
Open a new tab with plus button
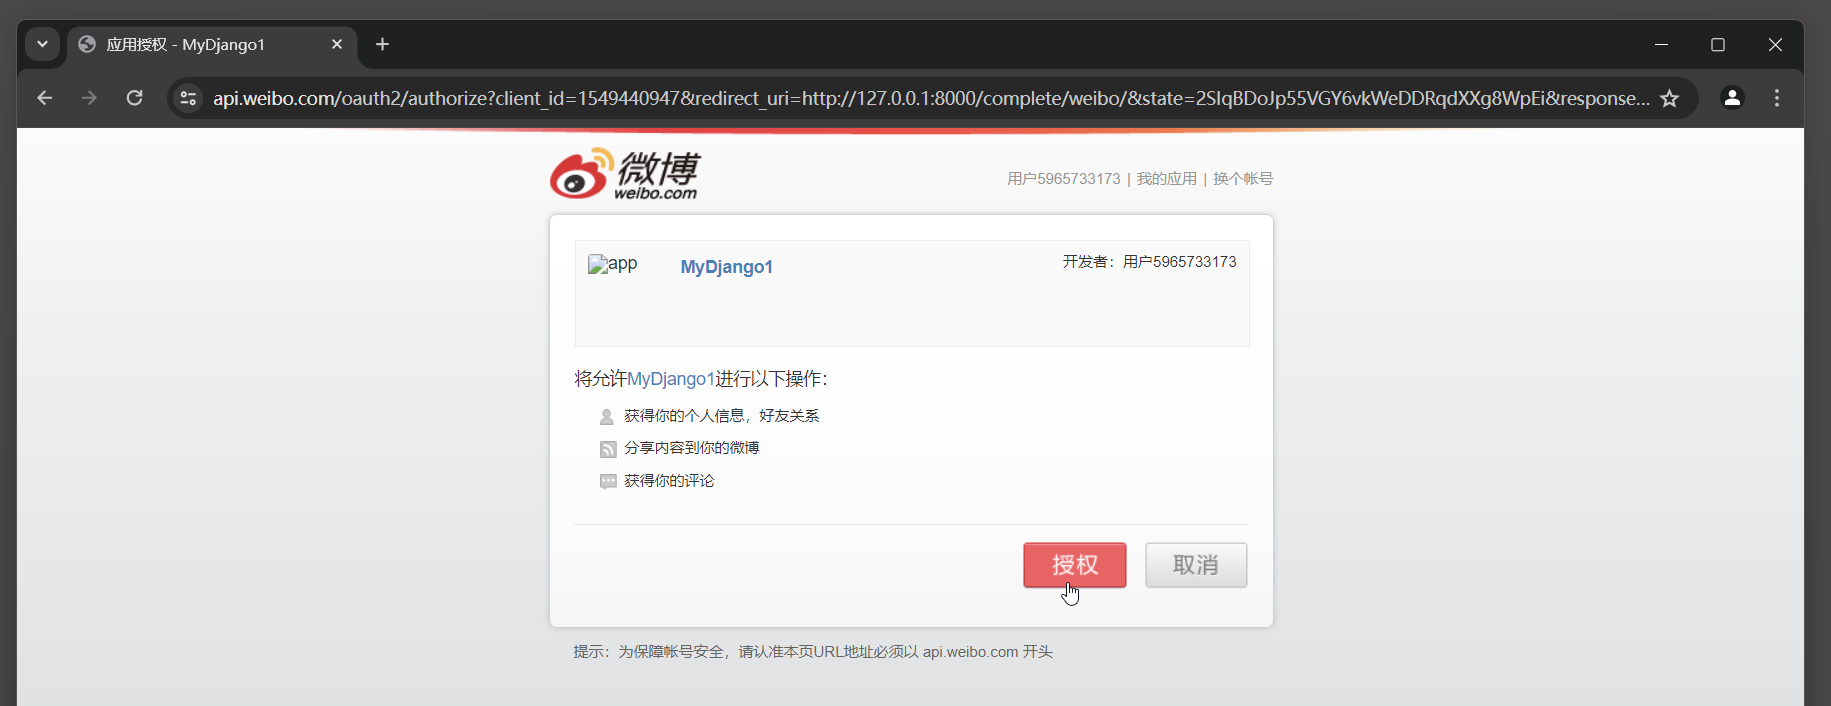click(382, 44)
